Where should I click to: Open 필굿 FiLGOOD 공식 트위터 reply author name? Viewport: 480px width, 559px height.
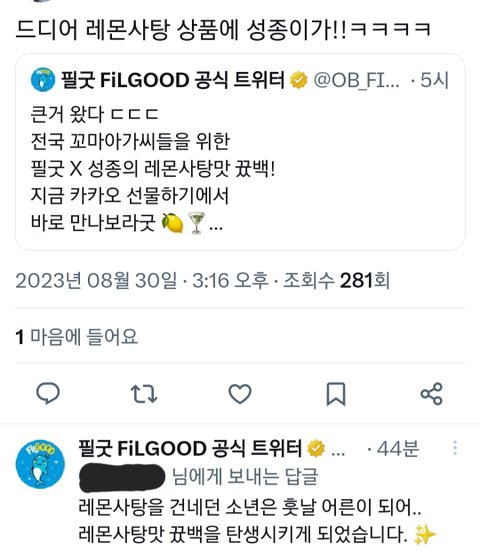(190, 448)
